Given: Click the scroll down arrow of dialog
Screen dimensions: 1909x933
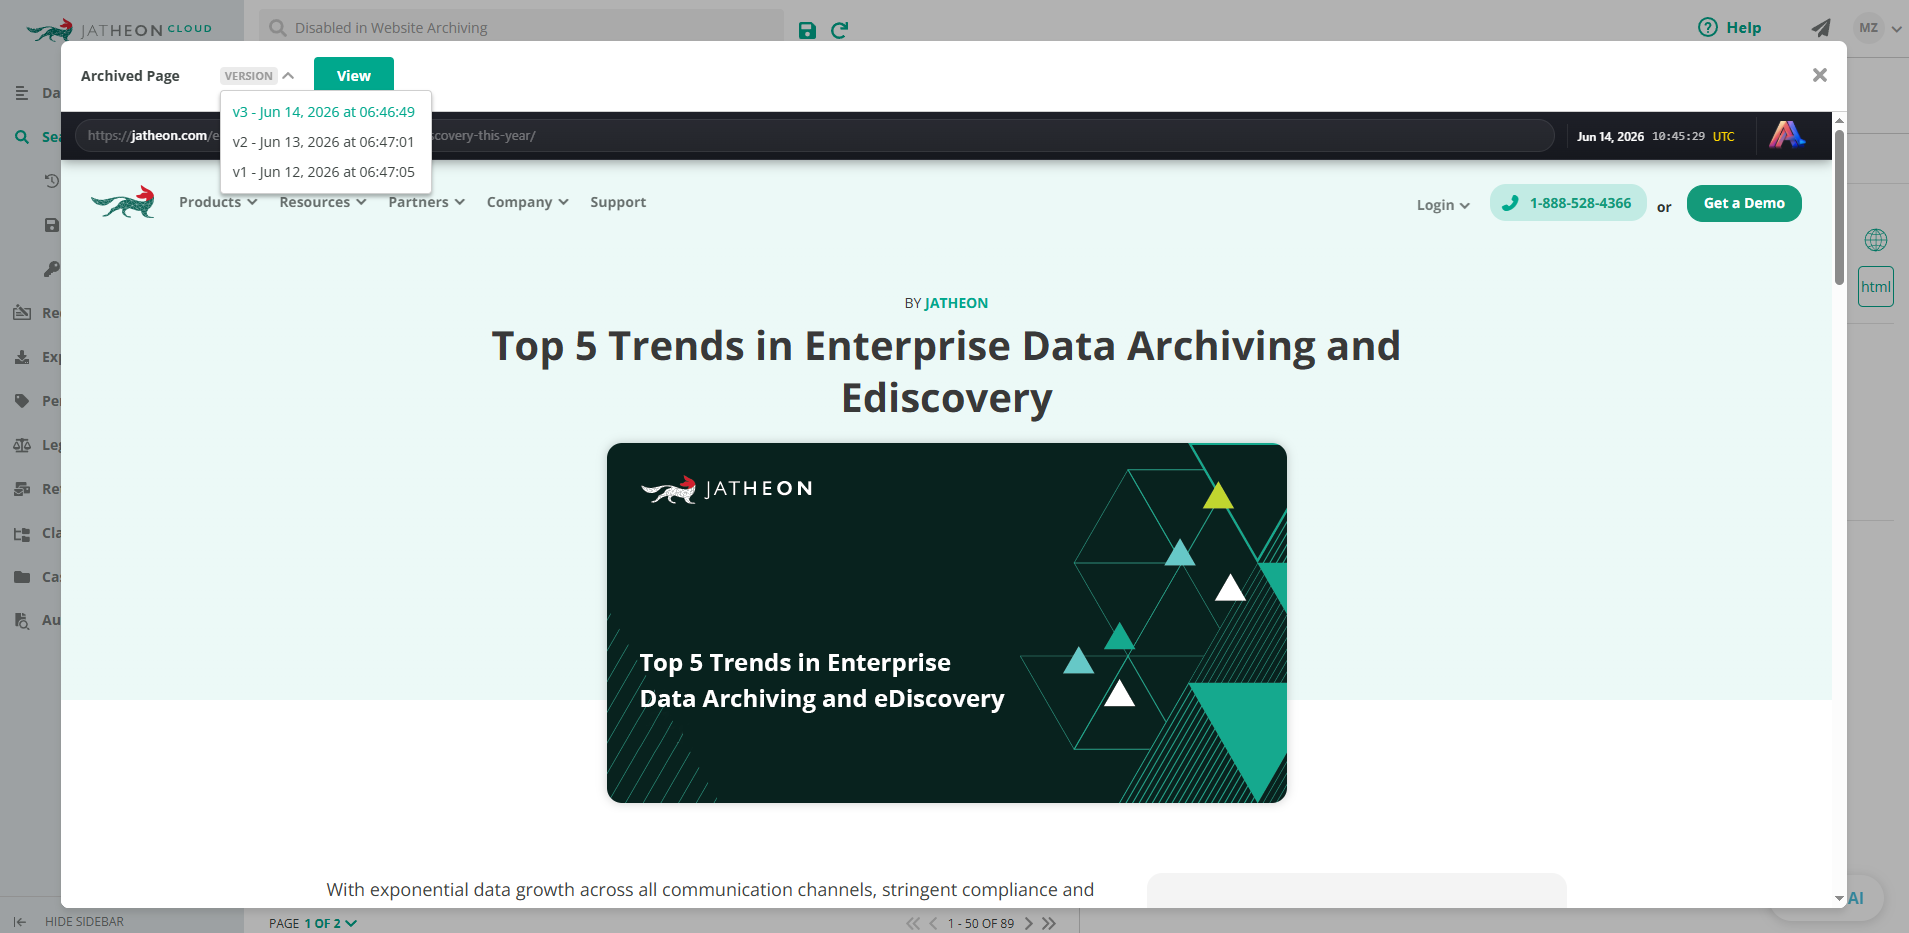Looking at the screenshot, I should 1839,899.
